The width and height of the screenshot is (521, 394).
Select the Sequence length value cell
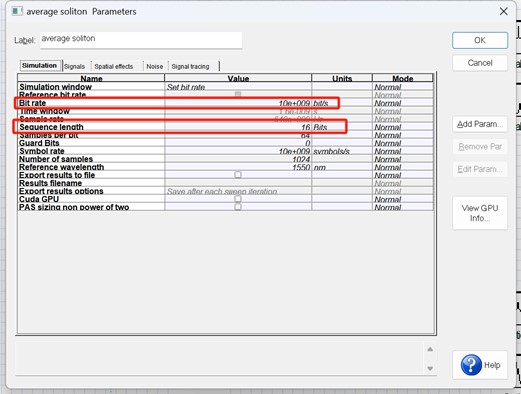tap(238, 127)
